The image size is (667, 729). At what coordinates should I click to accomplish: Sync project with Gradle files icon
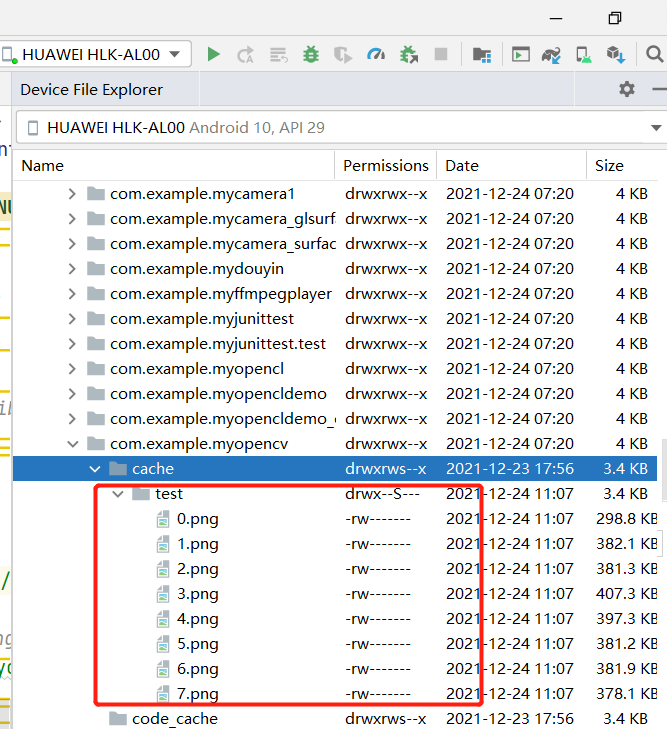pyautogui.click(x=551, y=55)
